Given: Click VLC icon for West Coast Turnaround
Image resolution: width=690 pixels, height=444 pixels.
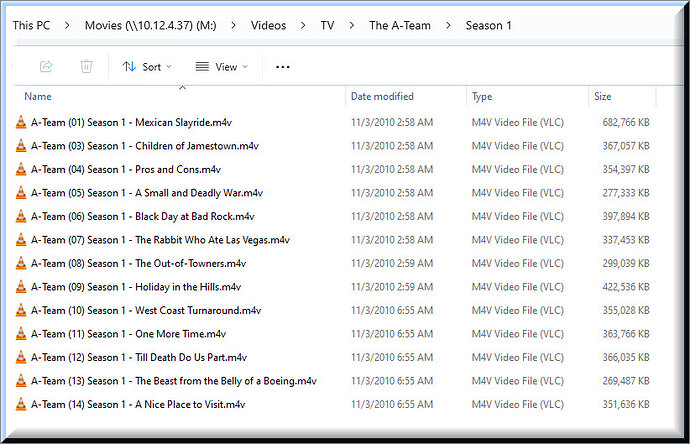Looking at the screenshot, I should click(x=21, y=310).
